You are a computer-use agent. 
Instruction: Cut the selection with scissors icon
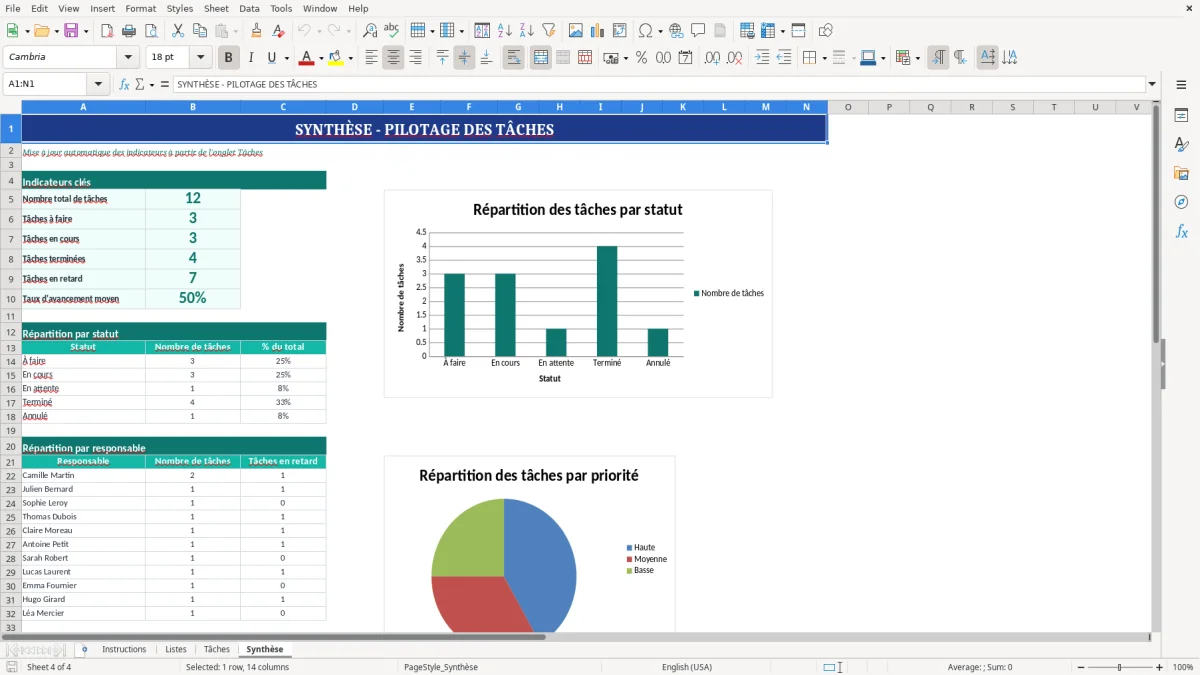(178, 31)
